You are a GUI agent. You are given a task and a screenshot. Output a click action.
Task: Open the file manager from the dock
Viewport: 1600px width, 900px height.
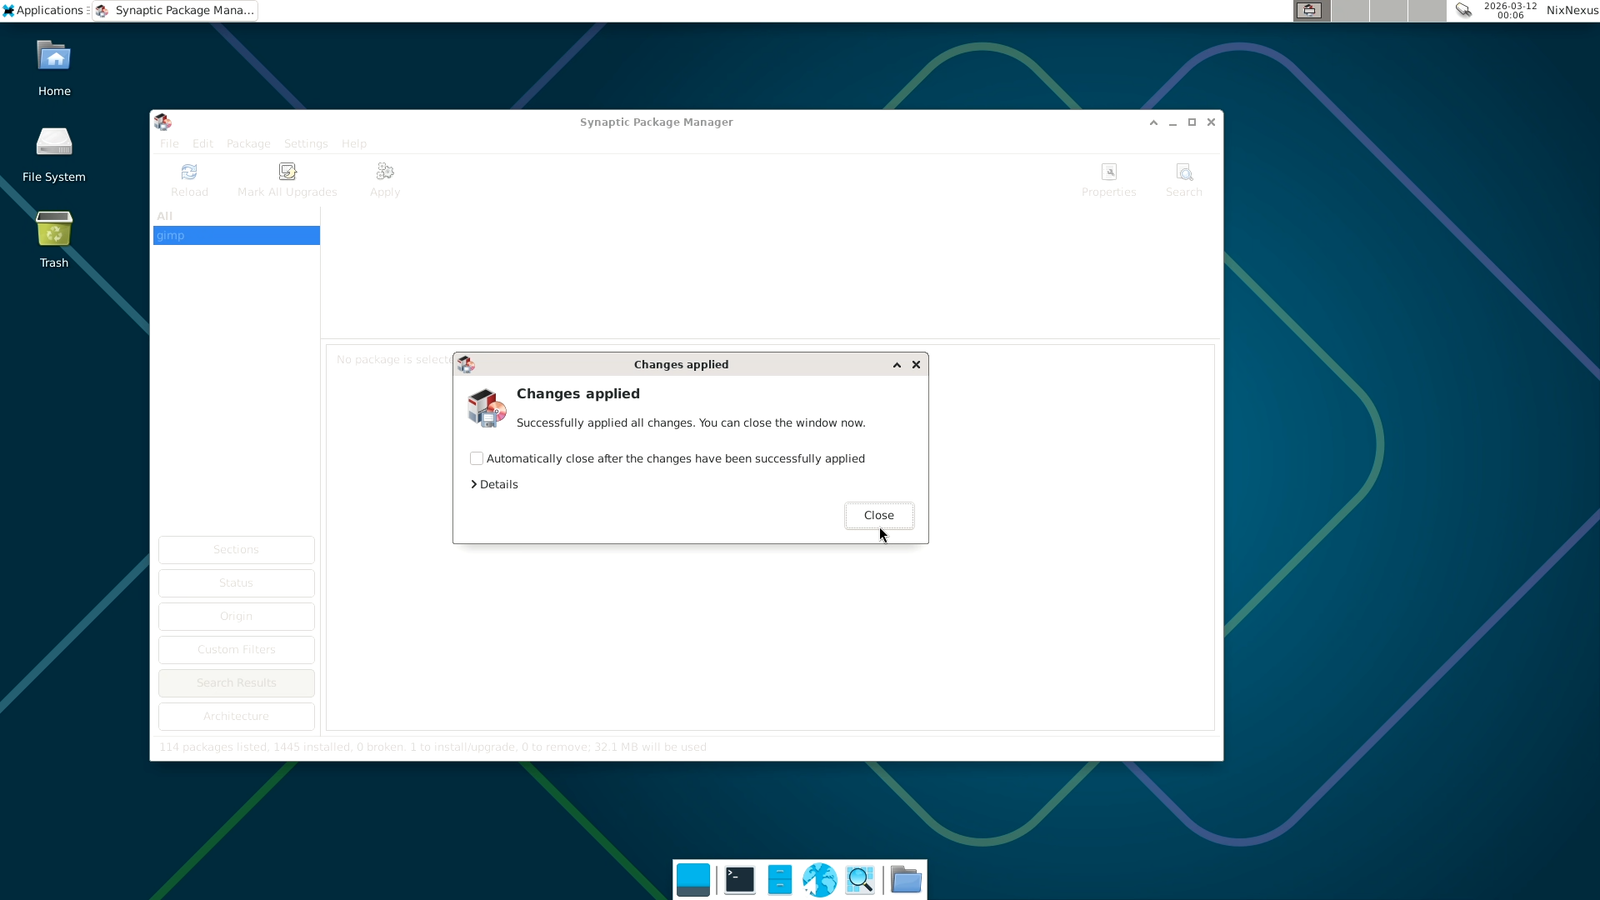pyautogui.click(x=905, y=879)
